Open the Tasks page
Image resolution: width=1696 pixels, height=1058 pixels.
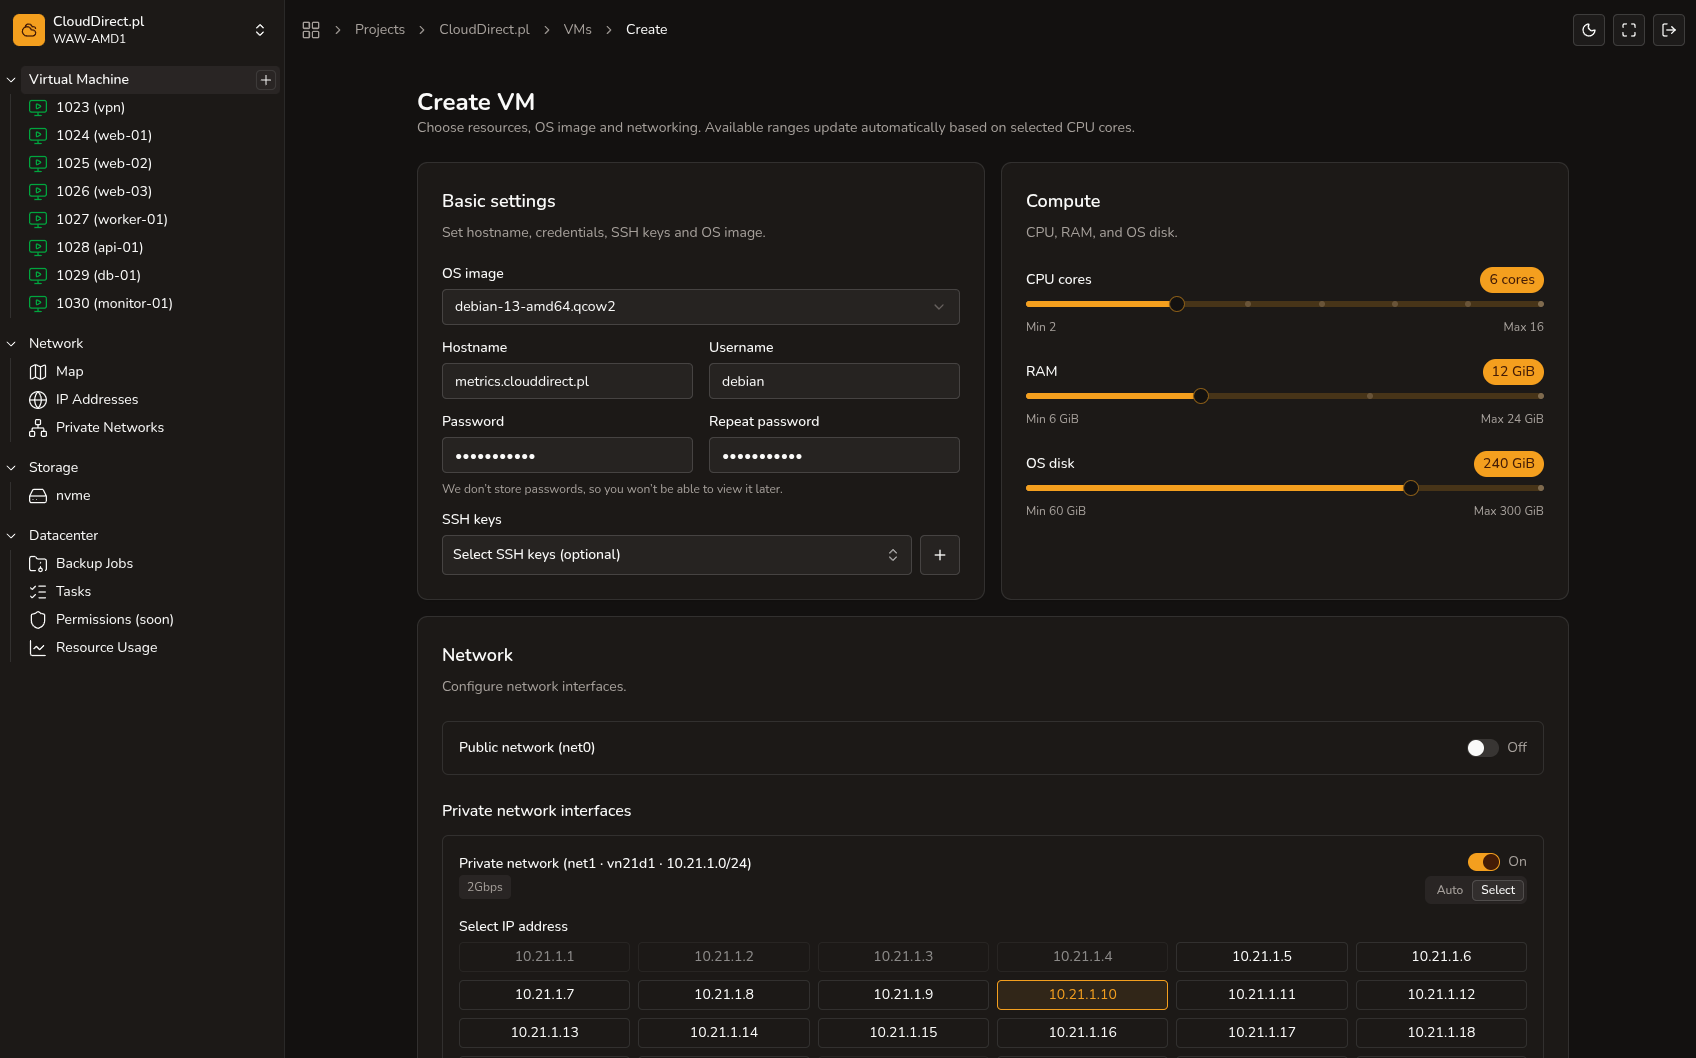click(x=72, y=591)
